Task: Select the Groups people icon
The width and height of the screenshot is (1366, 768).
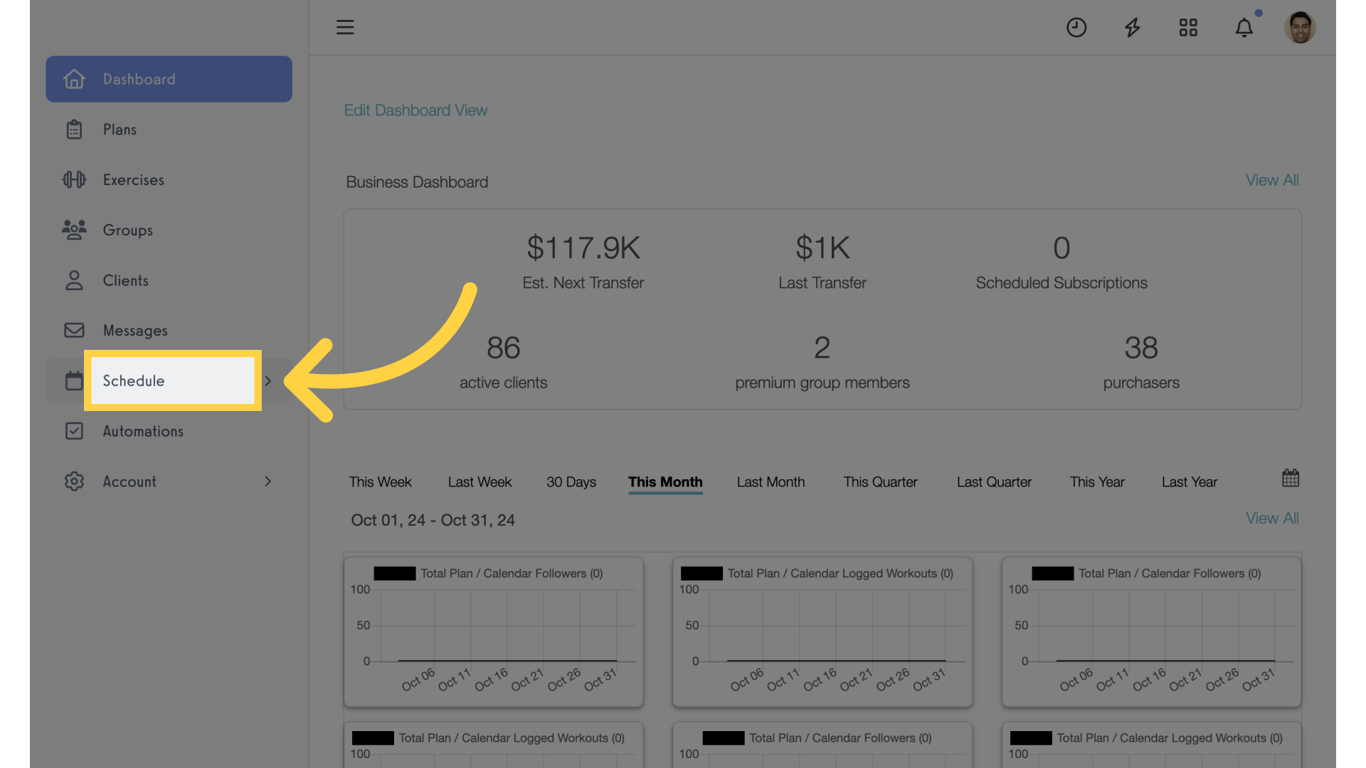Action: pos(73,230)
